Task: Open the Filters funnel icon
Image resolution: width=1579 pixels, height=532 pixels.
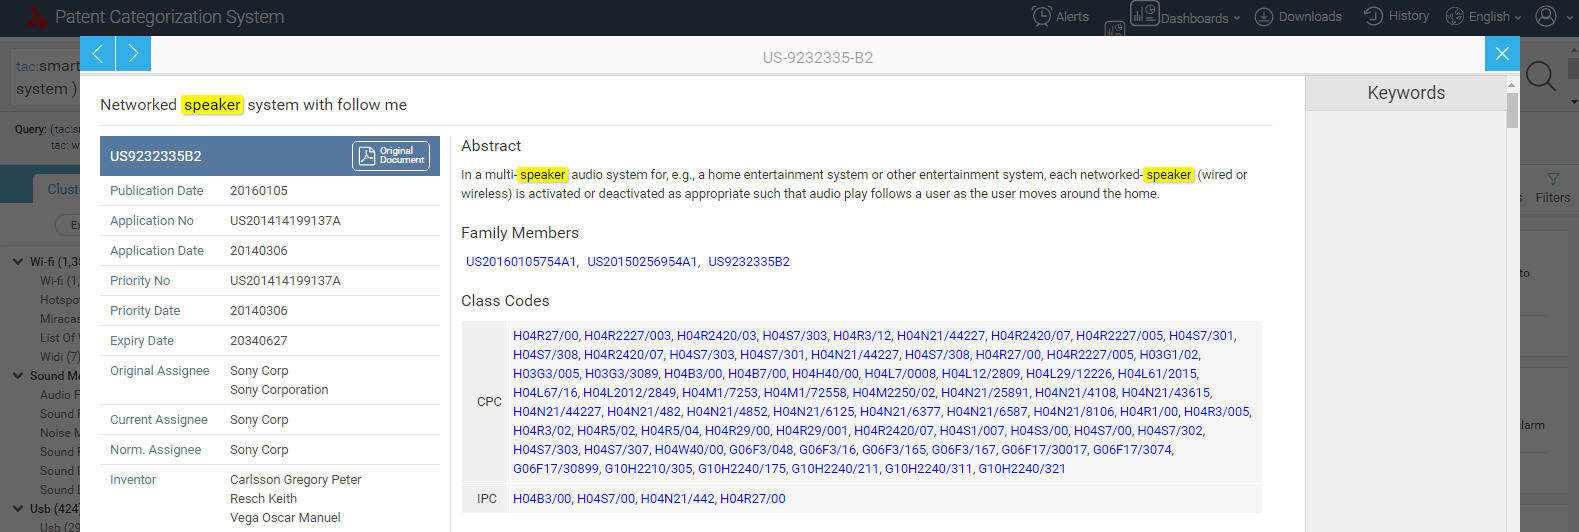Action: click(x=1552, y=179)
